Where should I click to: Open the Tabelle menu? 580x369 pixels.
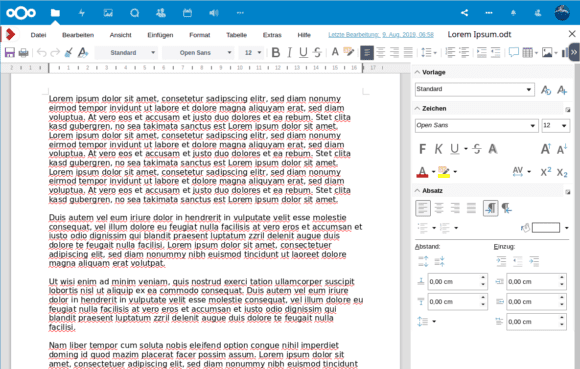(x=237, y=35)
